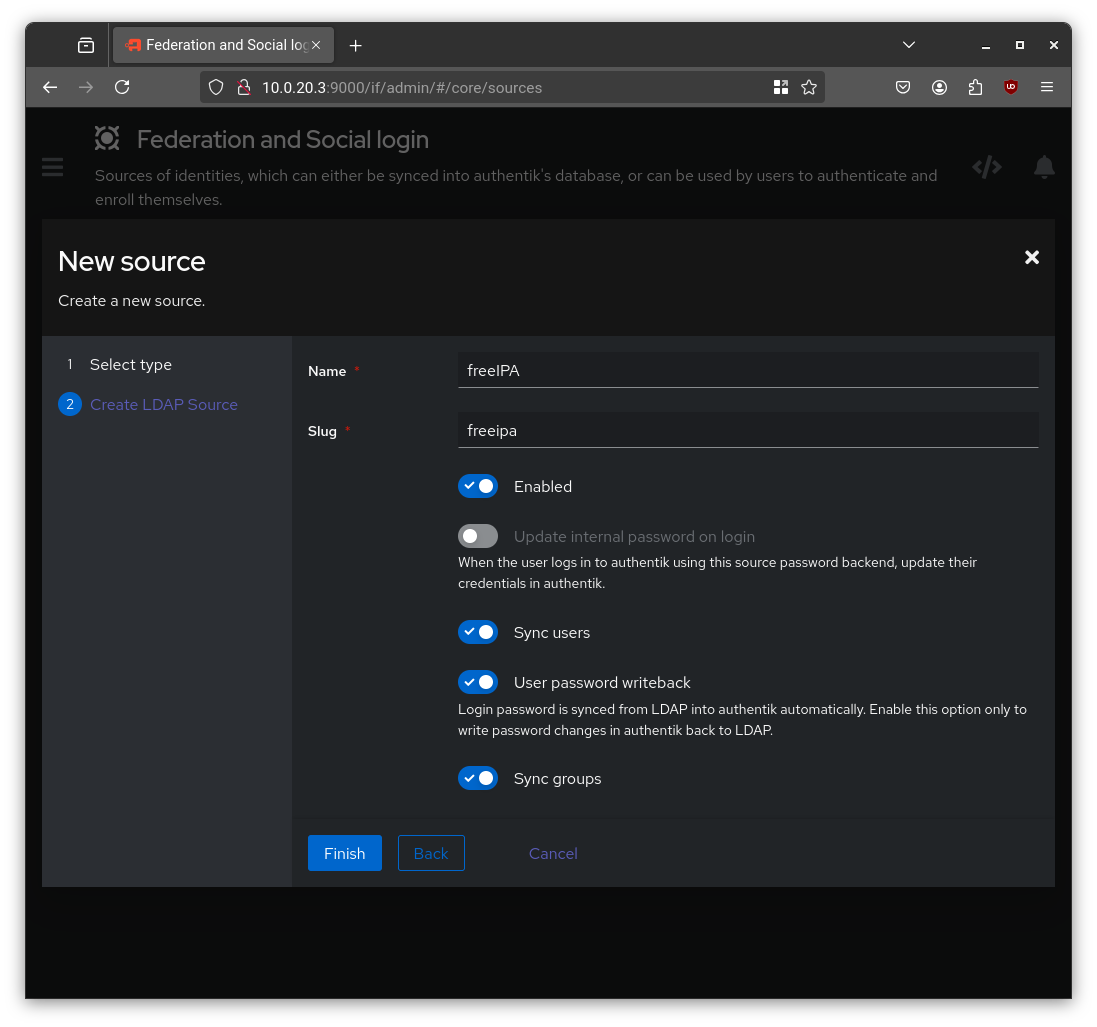This screenshot has height=1027, width=1097.
Task: Click the Federation and Social login page header icon
Action: pyautogui.click(x=107, y=139)
